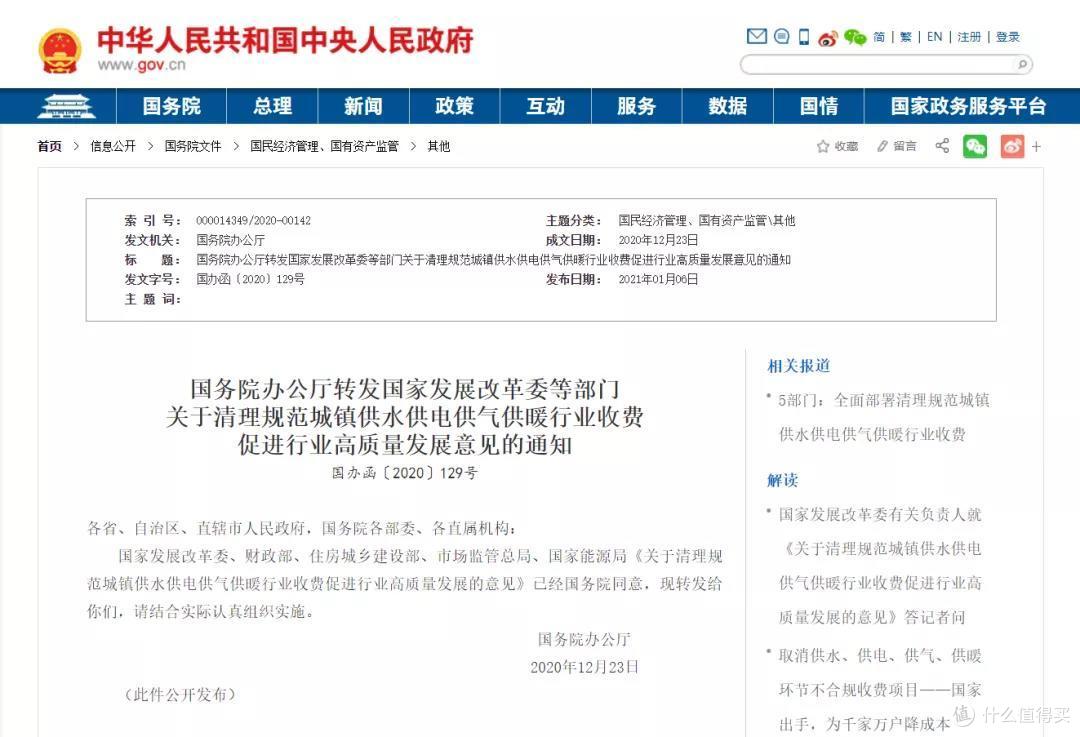Image resolution: width=1080 pixels, height=737 pixels.
Task: Open the 新闻 menu
Action: coord(363,106)
